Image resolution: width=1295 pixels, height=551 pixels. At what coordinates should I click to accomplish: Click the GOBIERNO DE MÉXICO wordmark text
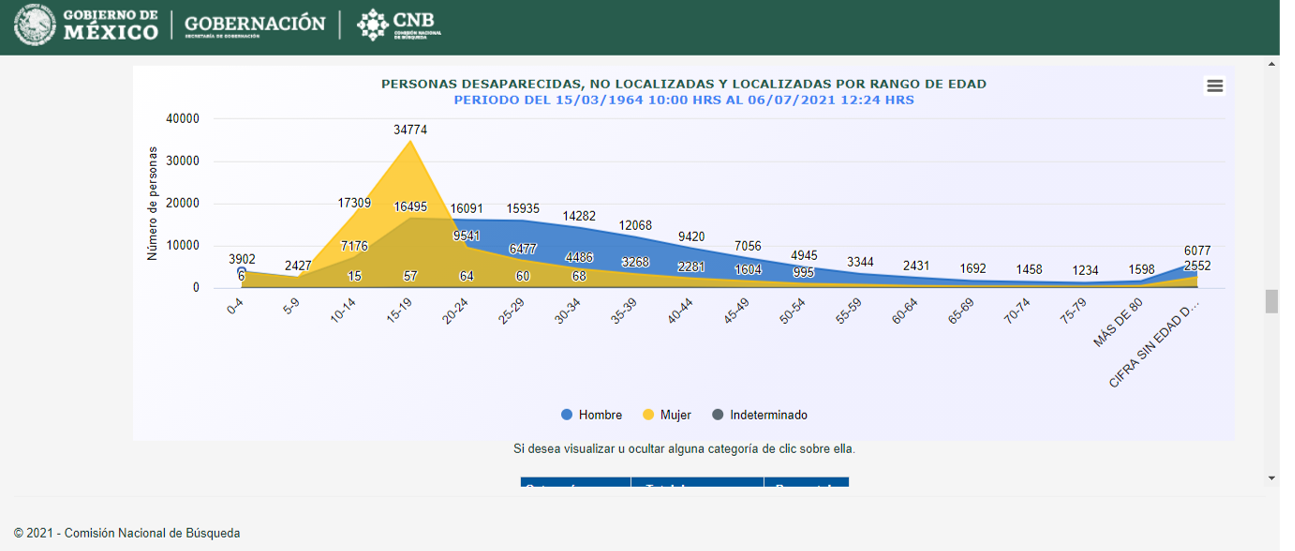click(110, 25)
